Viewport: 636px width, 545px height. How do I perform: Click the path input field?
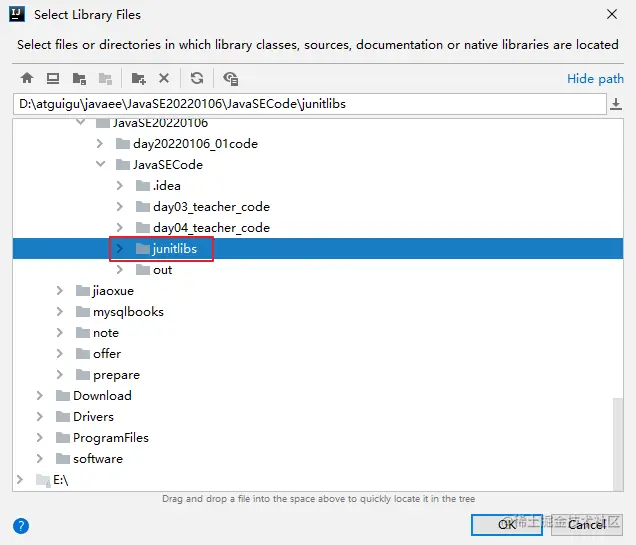click(310, 104)
